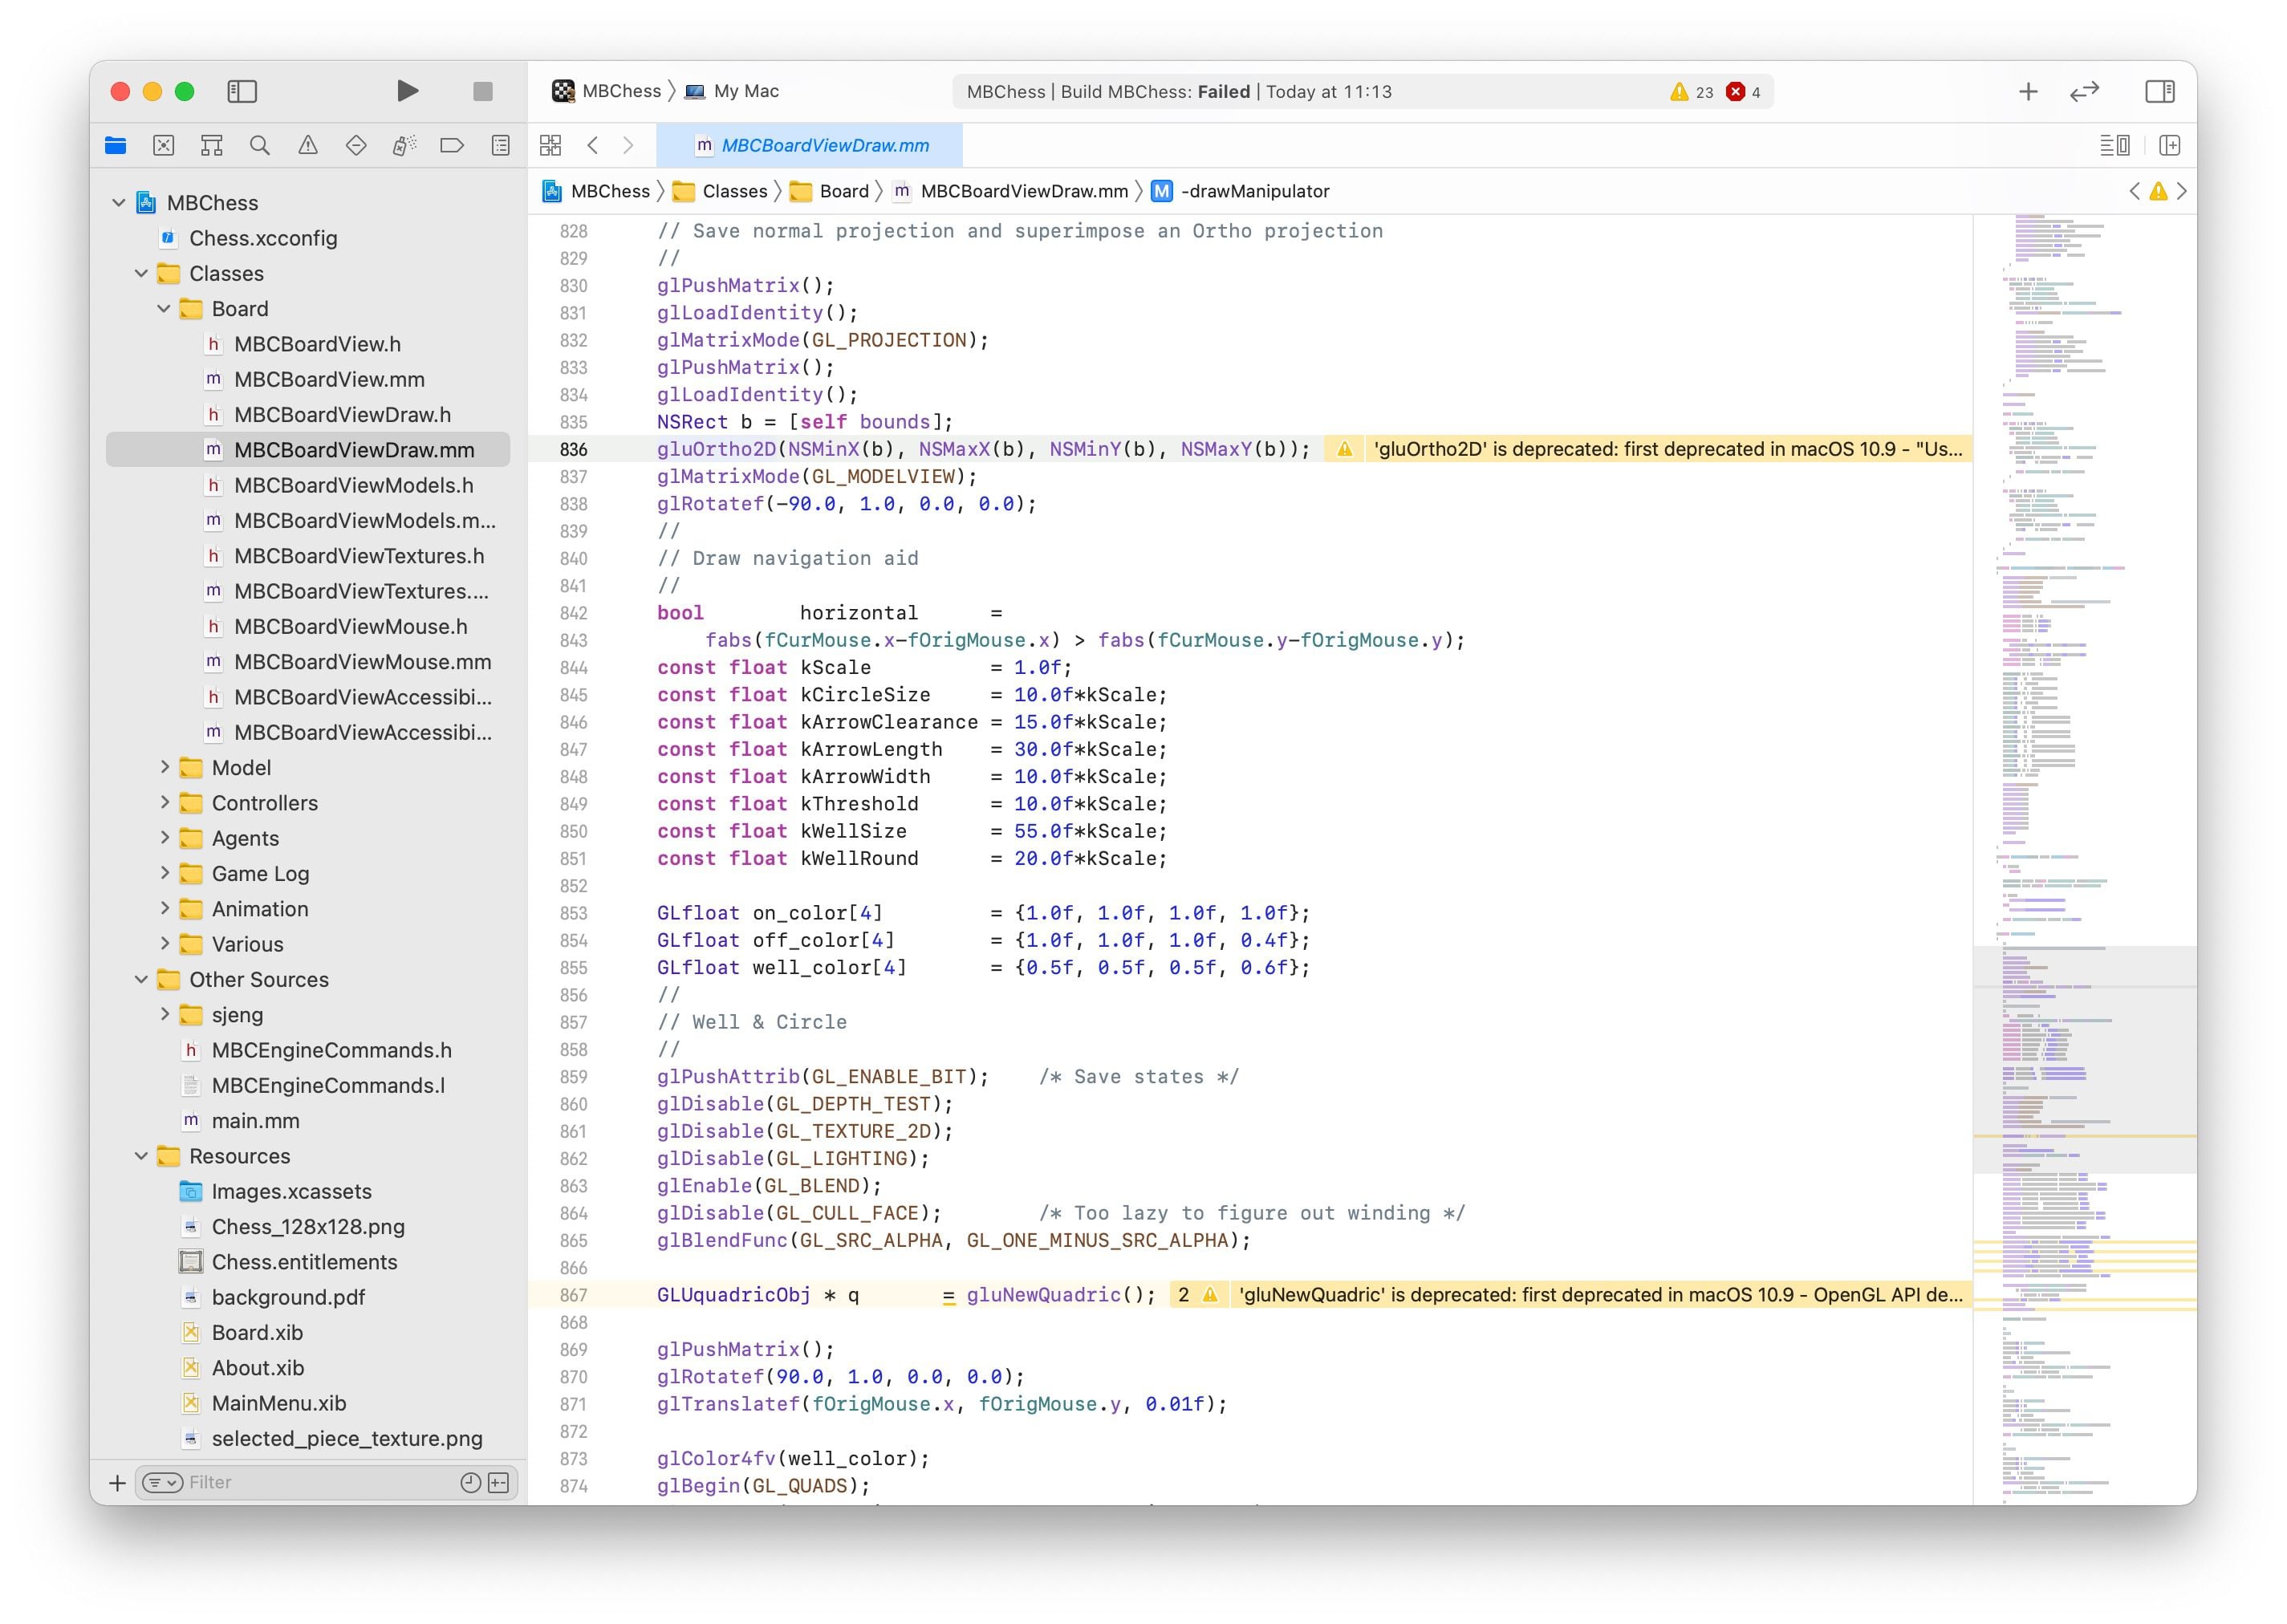Click the gluNewQuadric deprecation warning banner
This screenshot has width=2287, height=1624.
[1570, 1295]
